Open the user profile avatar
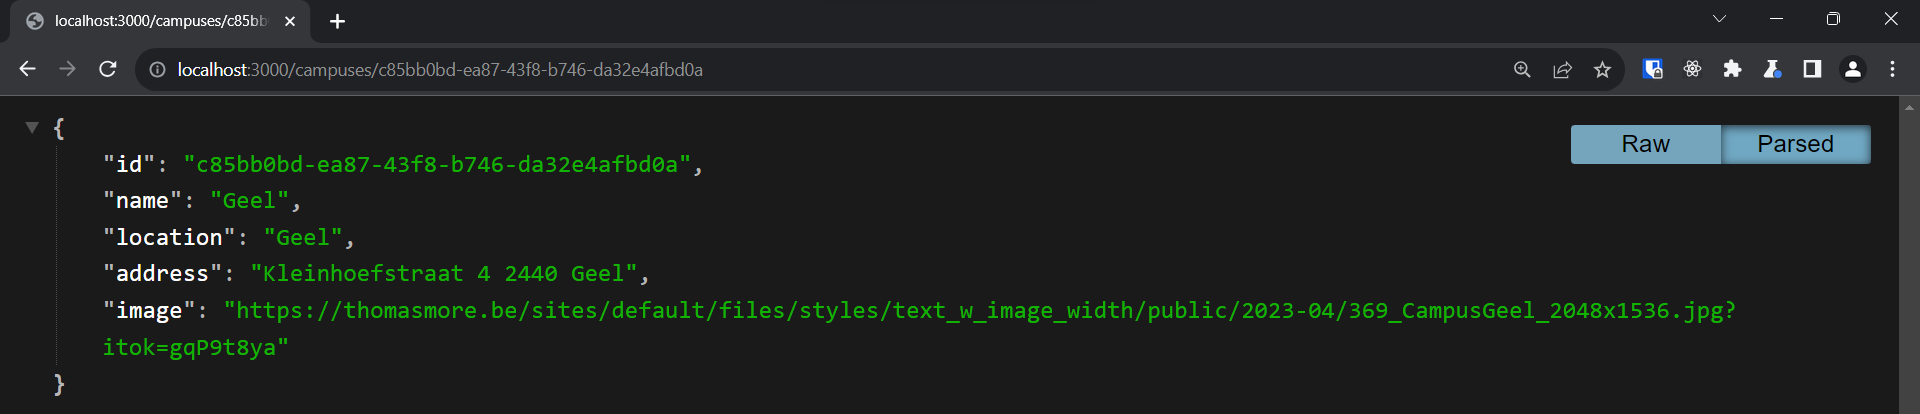Image resolution: width=1920 pixels, height=414 pixels. pyautogui.click(x=1852, y=69)
